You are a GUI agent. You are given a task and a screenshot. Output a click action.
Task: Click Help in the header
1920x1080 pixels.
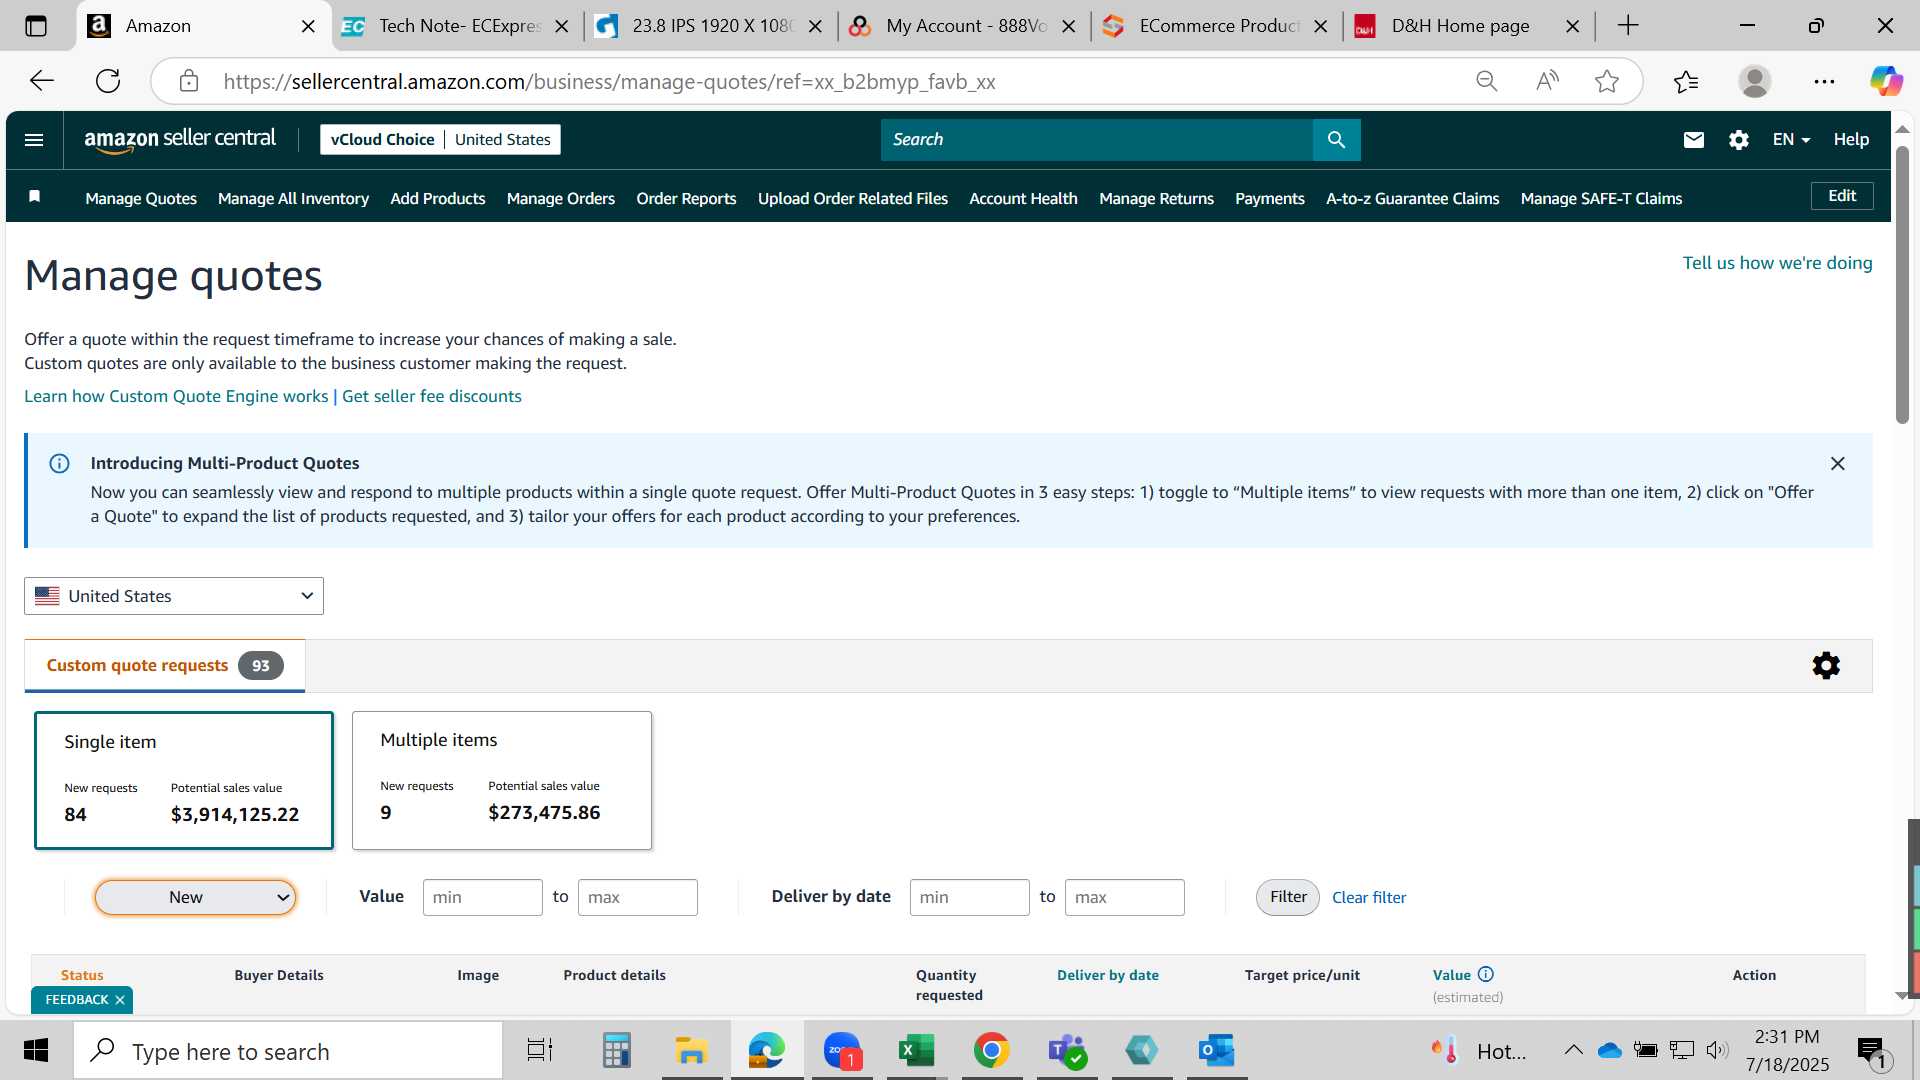(1851, 140)
